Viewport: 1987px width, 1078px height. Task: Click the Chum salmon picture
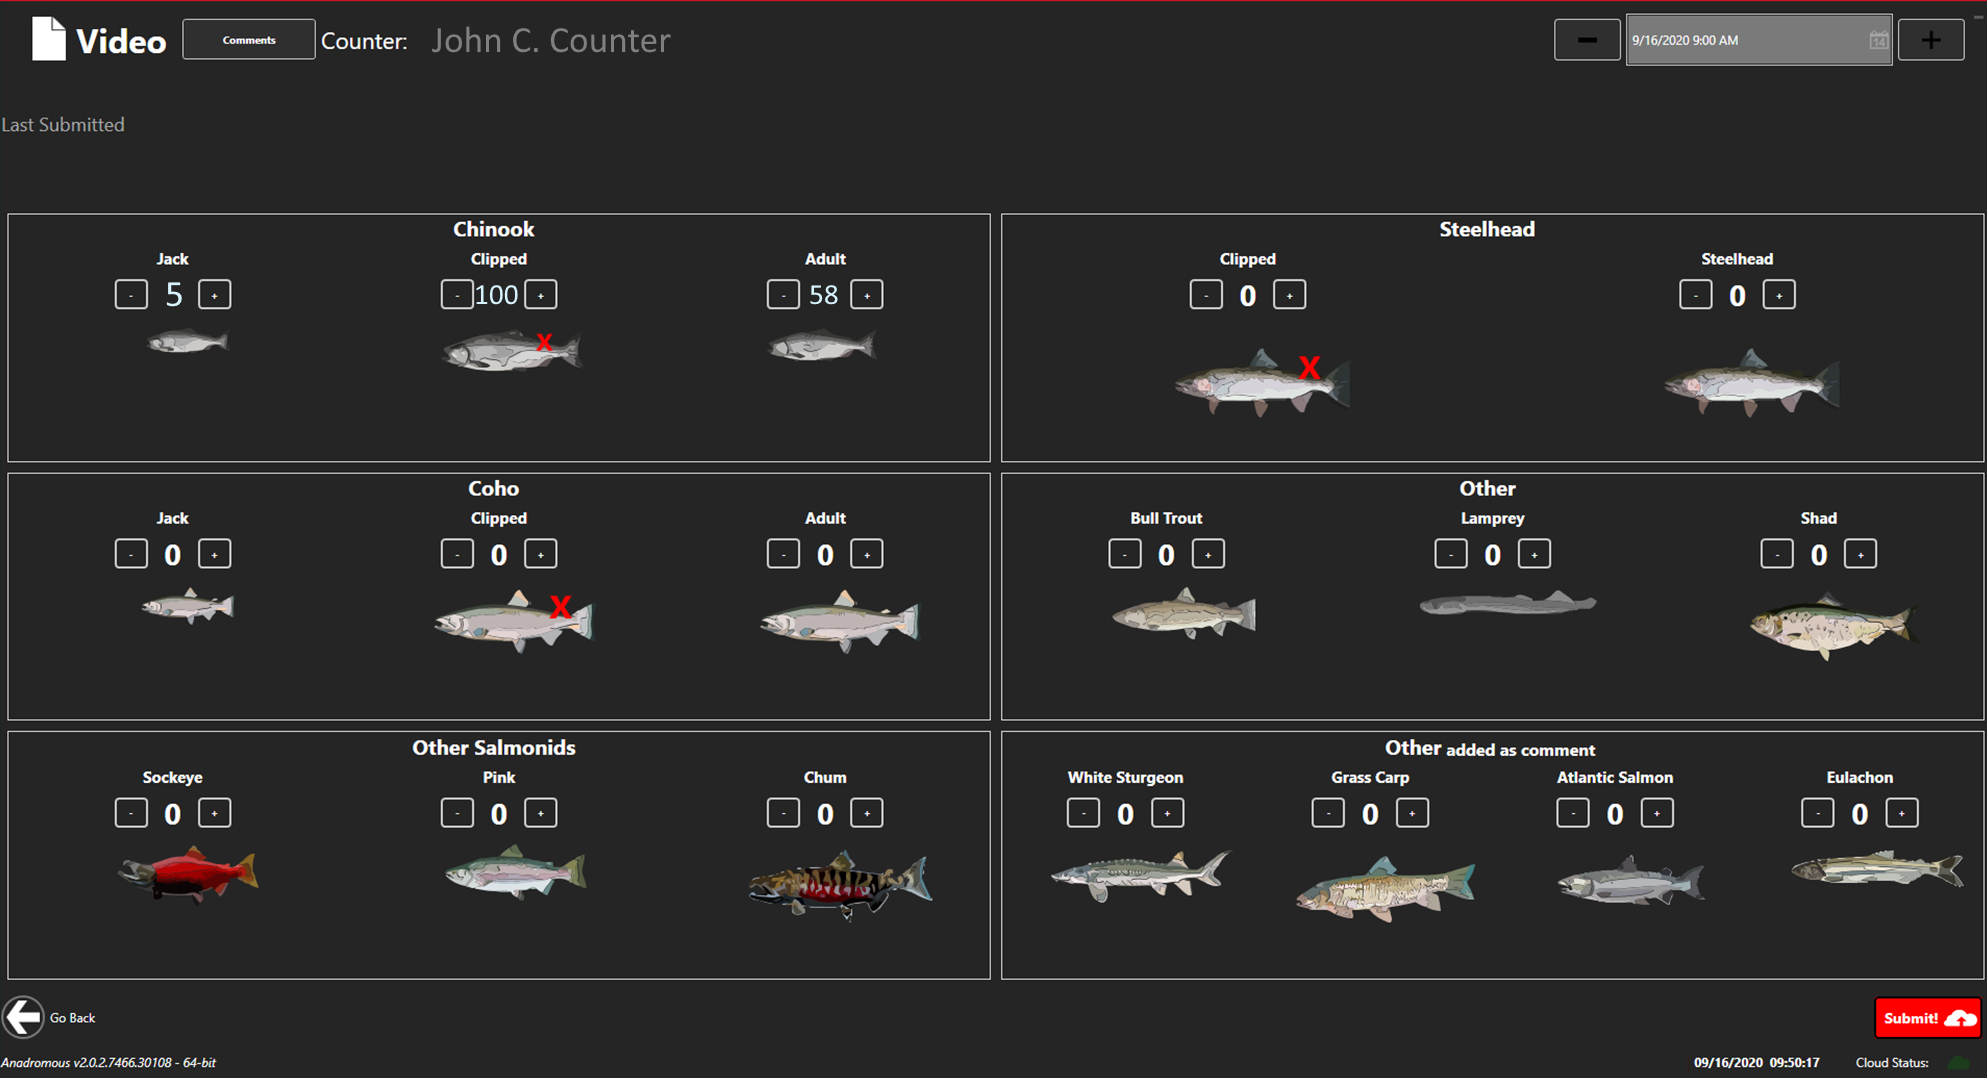(x=840, y=884)
